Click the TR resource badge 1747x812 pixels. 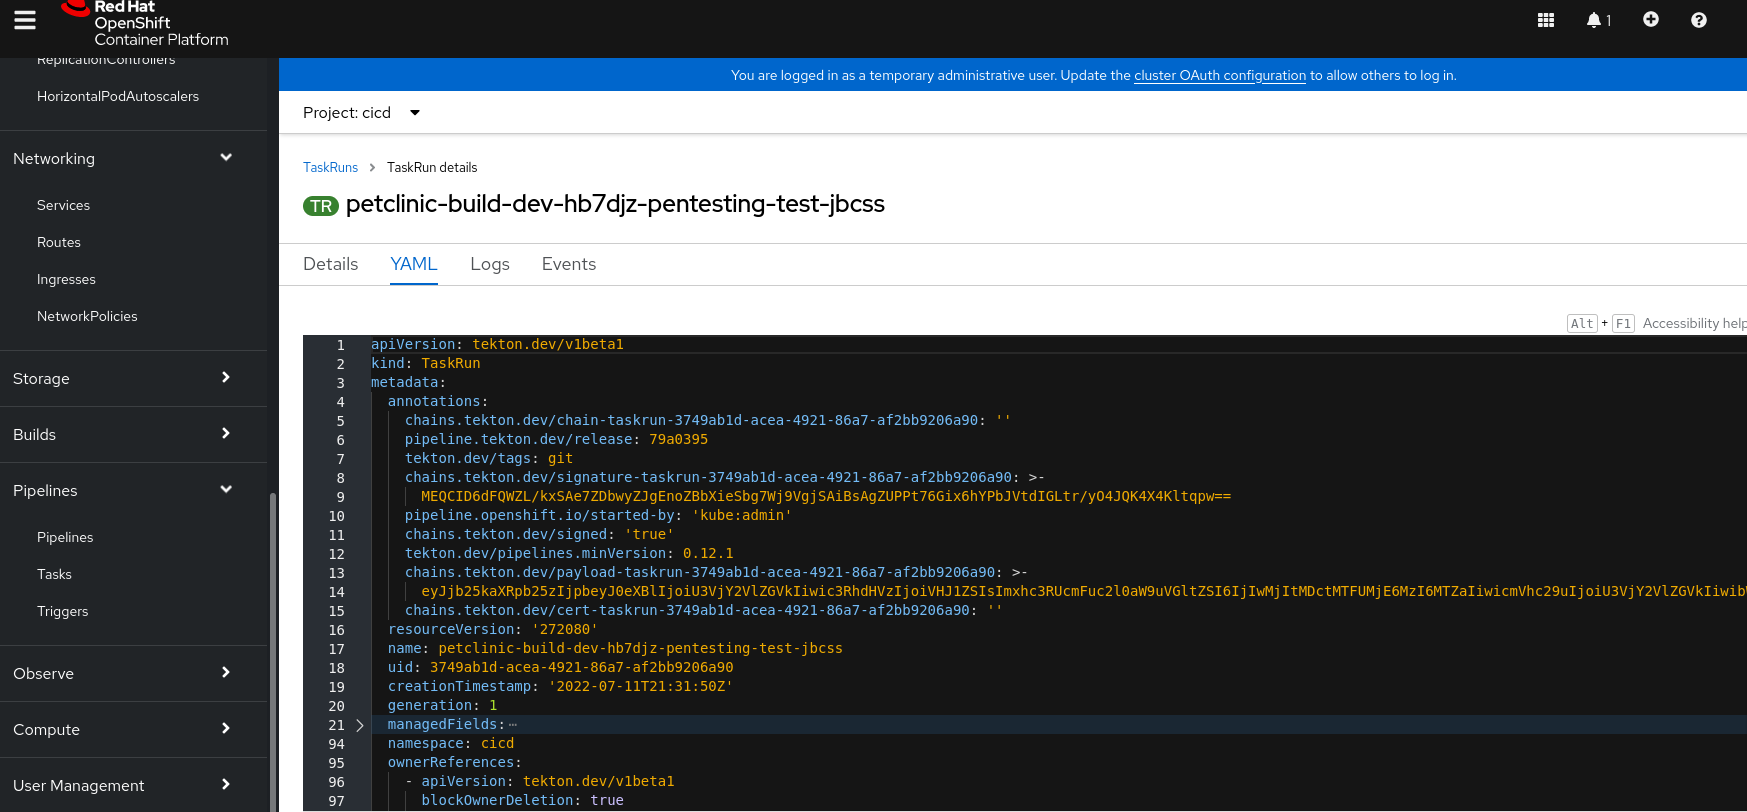pyautogui.click(x=321, y=206)
